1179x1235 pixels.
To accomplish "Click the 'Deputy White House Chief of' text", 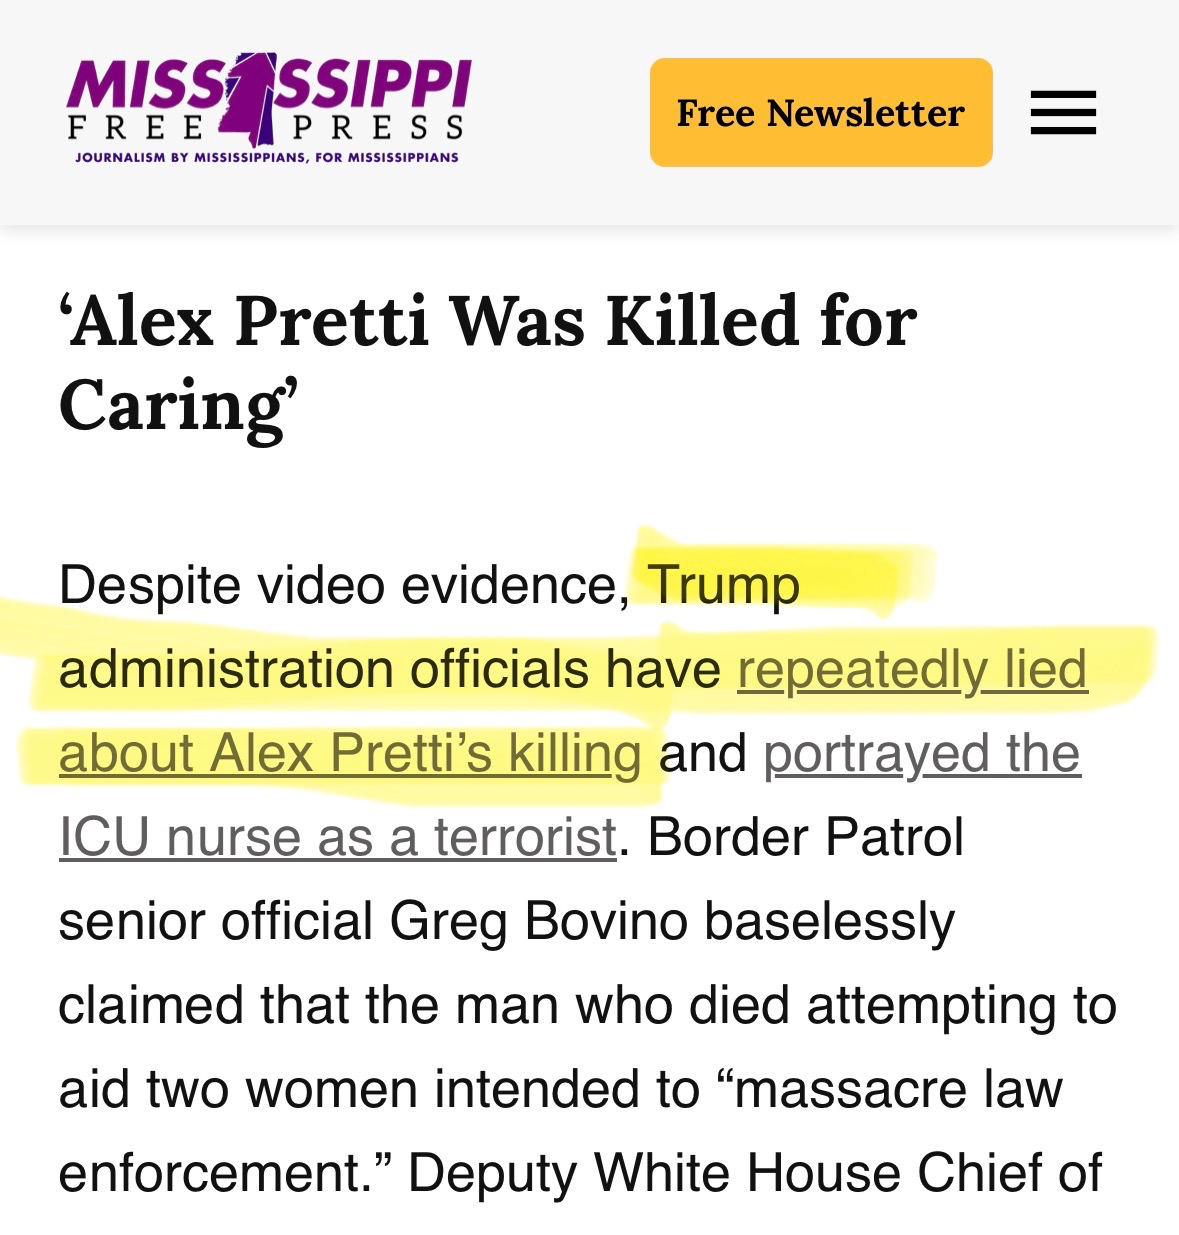I will click(755, 1173).
